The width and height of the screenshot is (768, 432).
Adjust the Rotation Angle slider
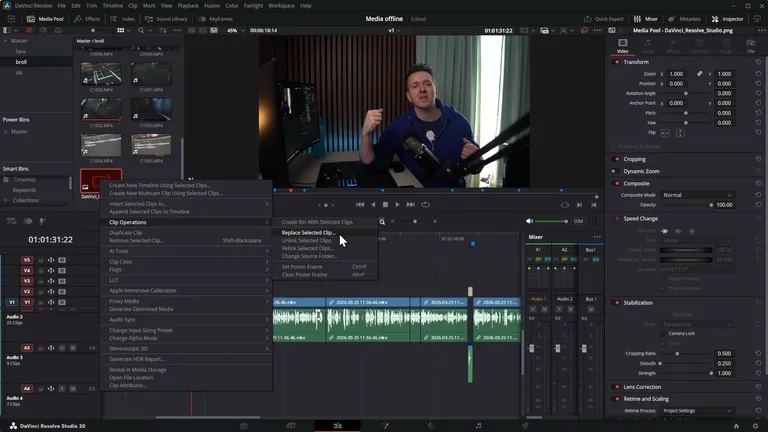pos(686,94)
